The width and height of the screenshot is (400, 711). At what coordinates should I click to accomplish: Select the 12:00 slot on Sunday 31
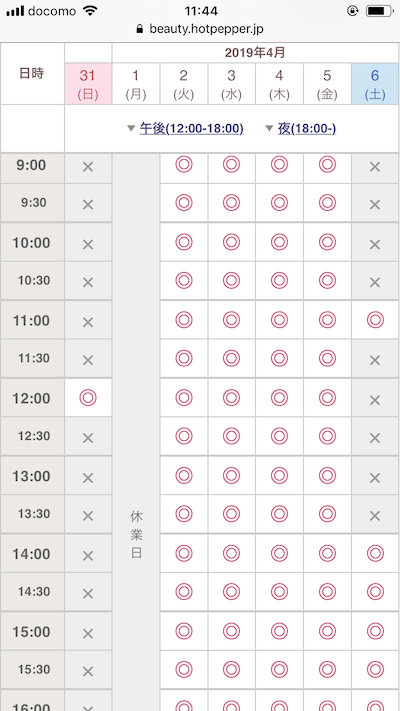tap(88, 398)
